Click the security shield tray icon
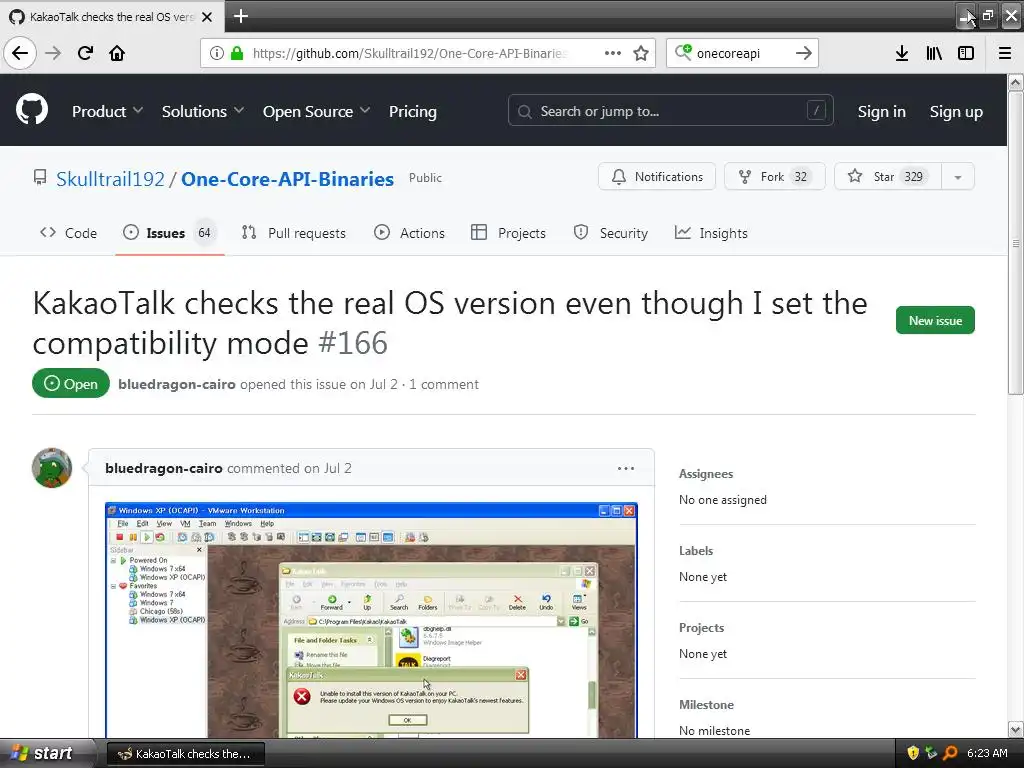This screenshot has width=1024, height=768. tap(914, 753)
